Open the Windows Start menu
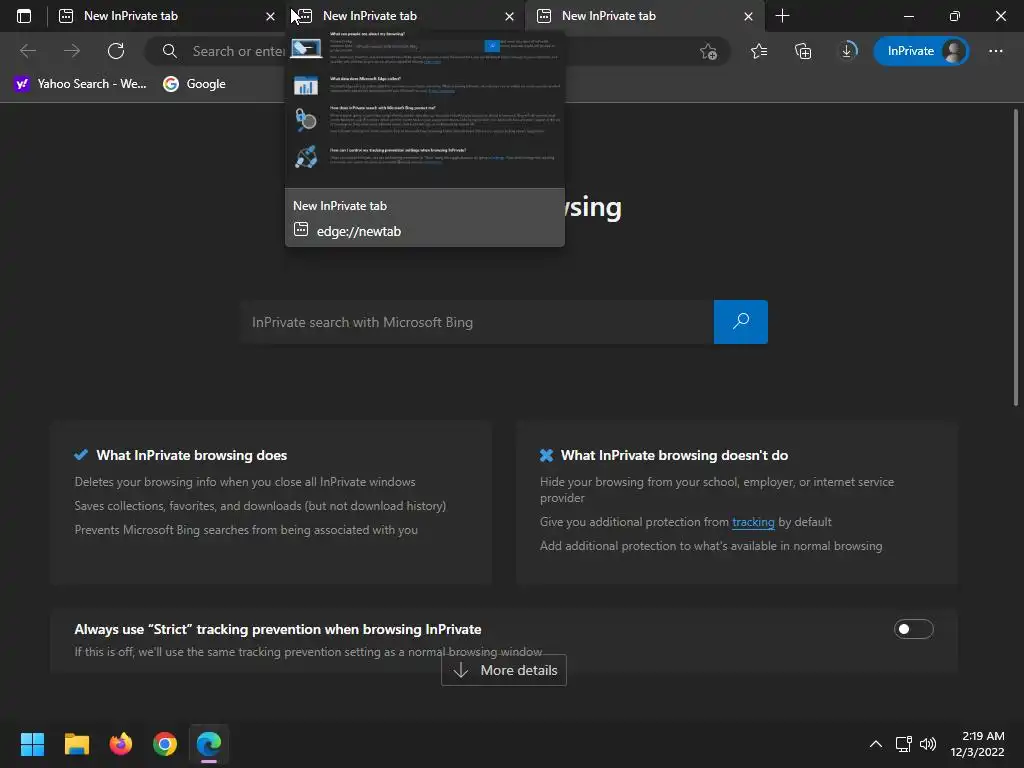This screenshot has width=1024, height=768. click(x=32, y=744)
